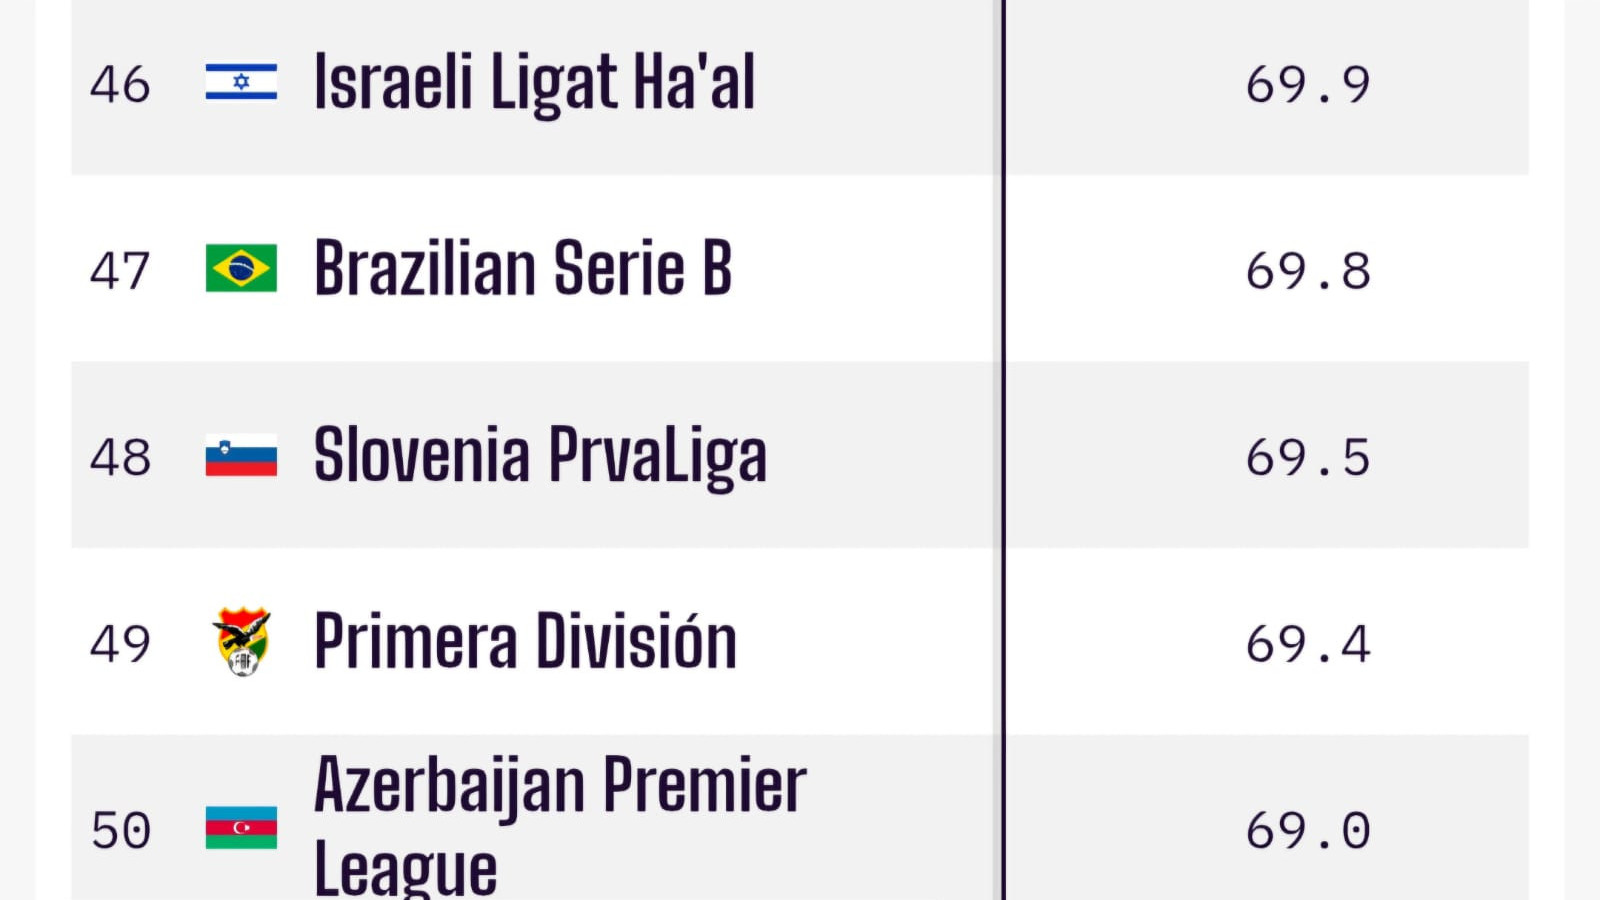1600x900 pixels.
Task: Click the Brazil flag icon
Action: [241, 268]
